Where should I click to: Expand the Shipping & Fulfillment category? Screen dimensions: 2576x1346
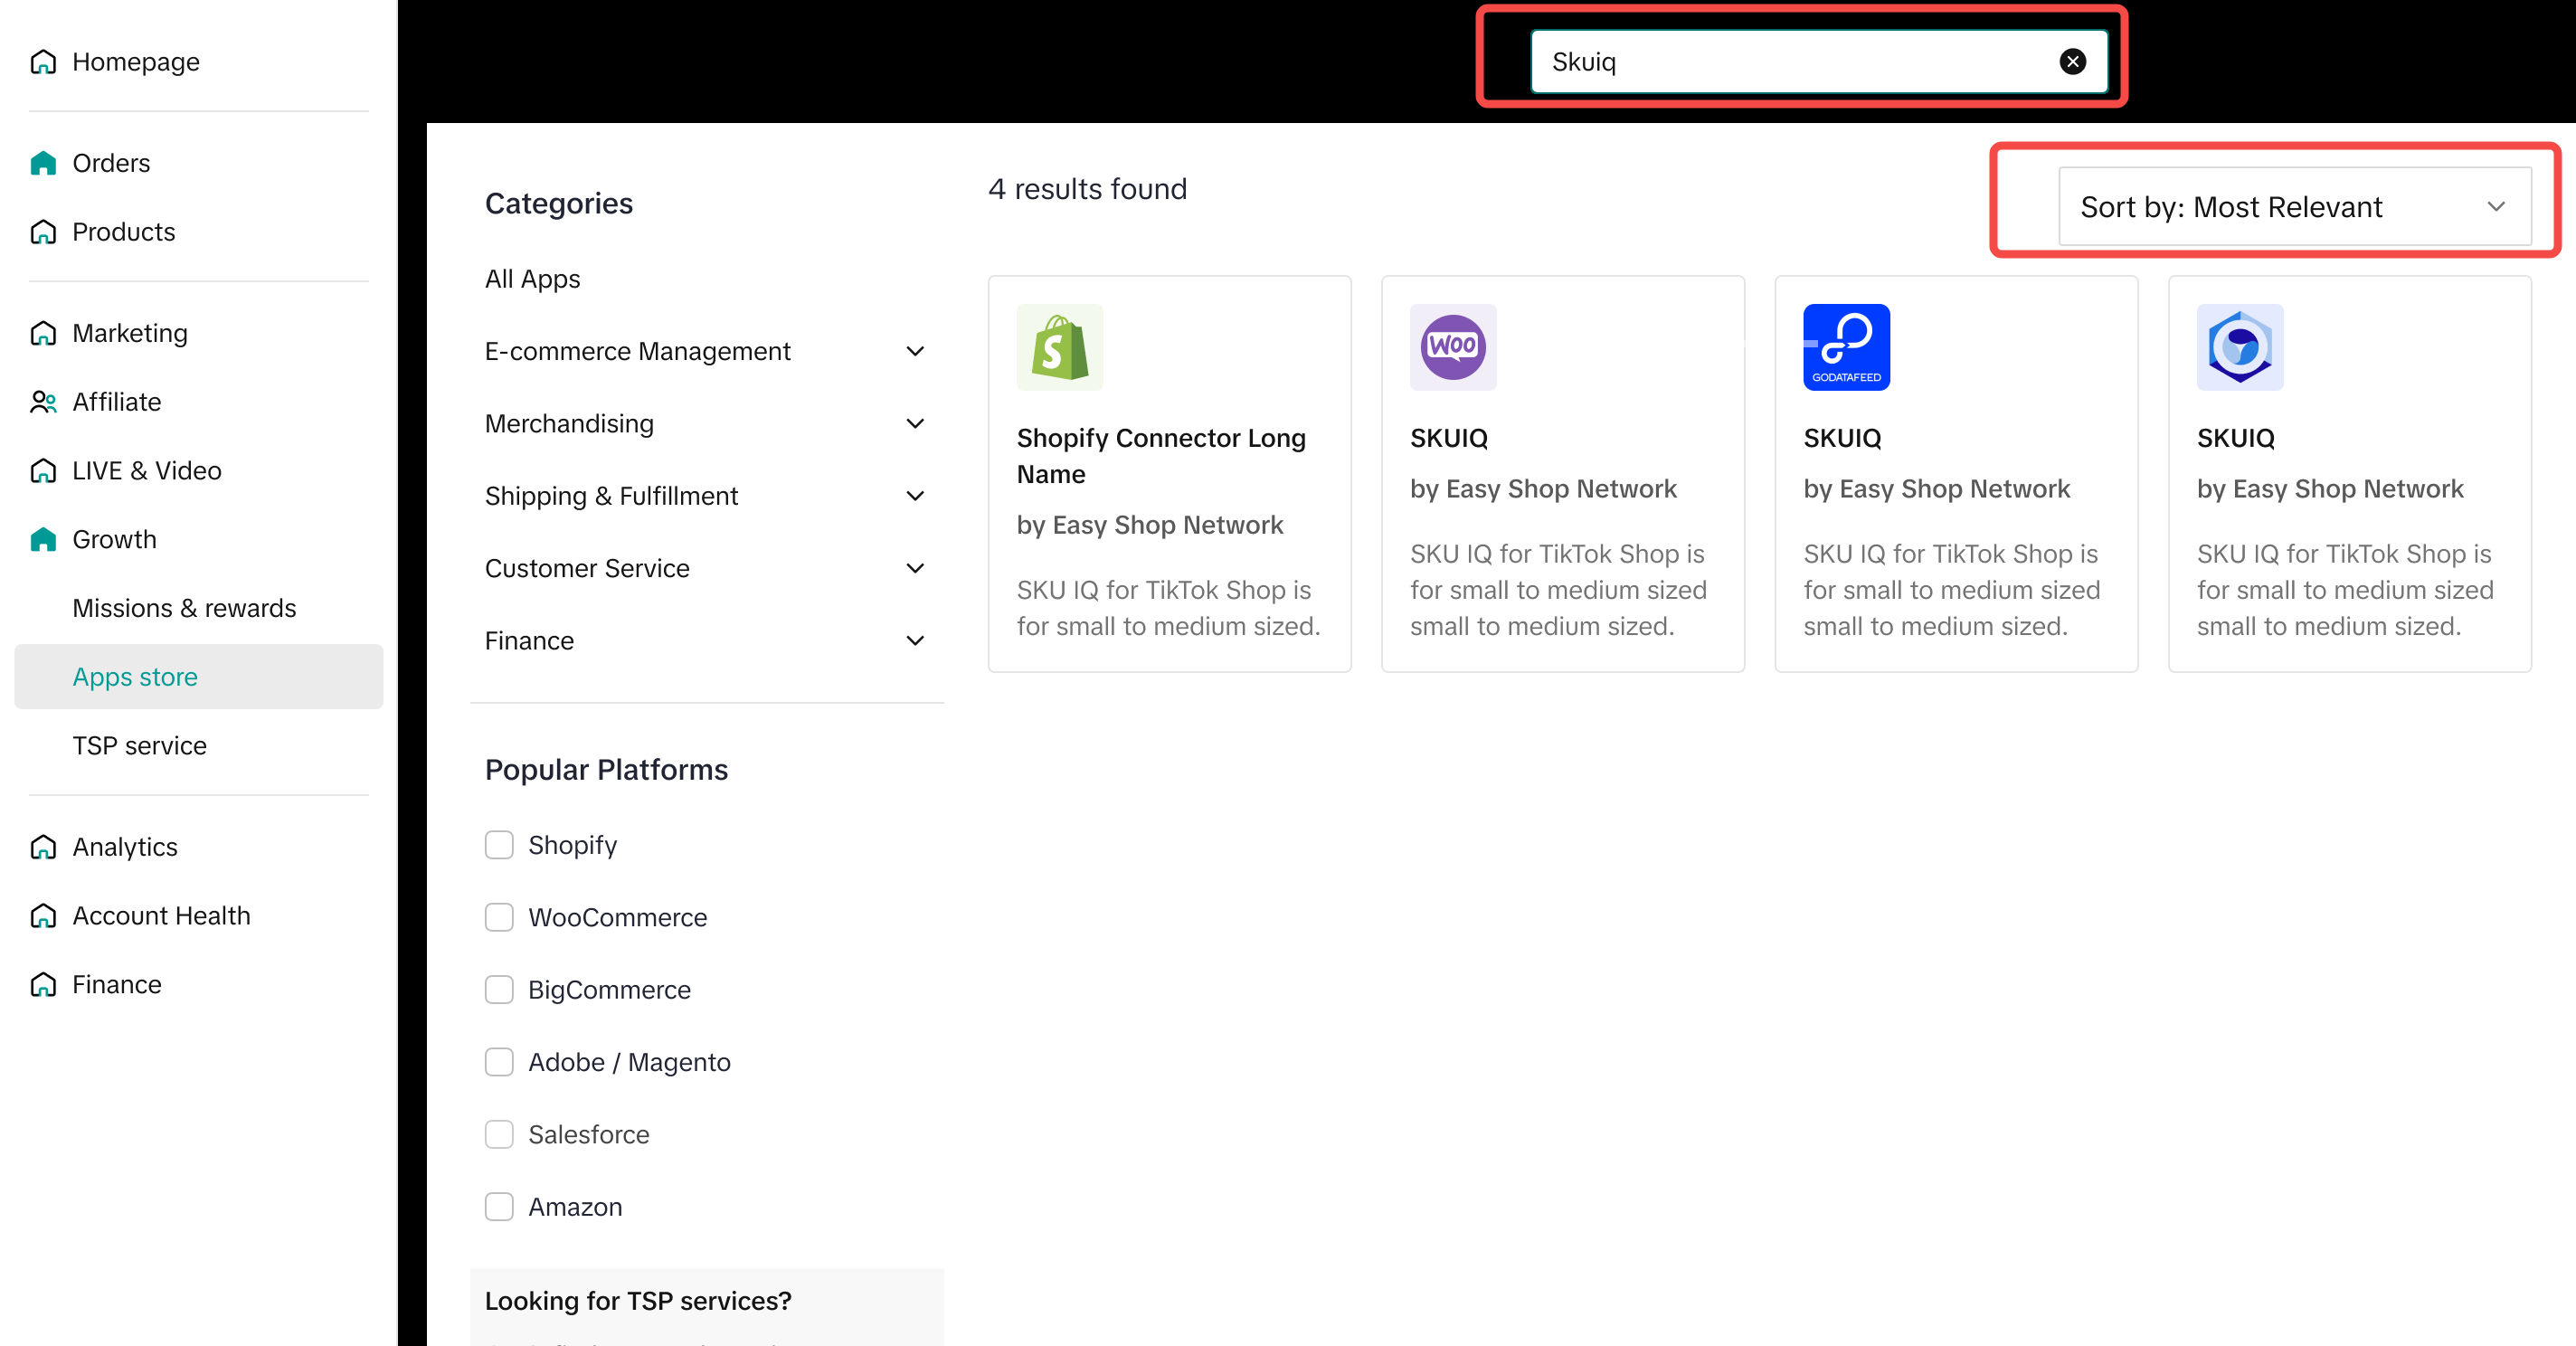914,496
